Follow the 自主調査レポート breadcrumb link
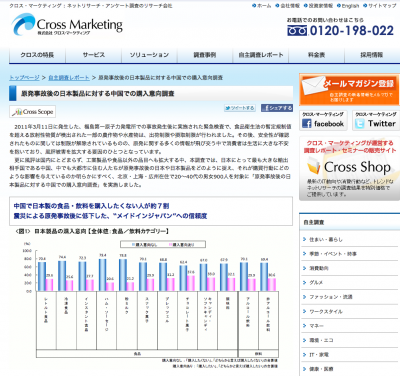400x376 pixels. [x=69, y=78]
